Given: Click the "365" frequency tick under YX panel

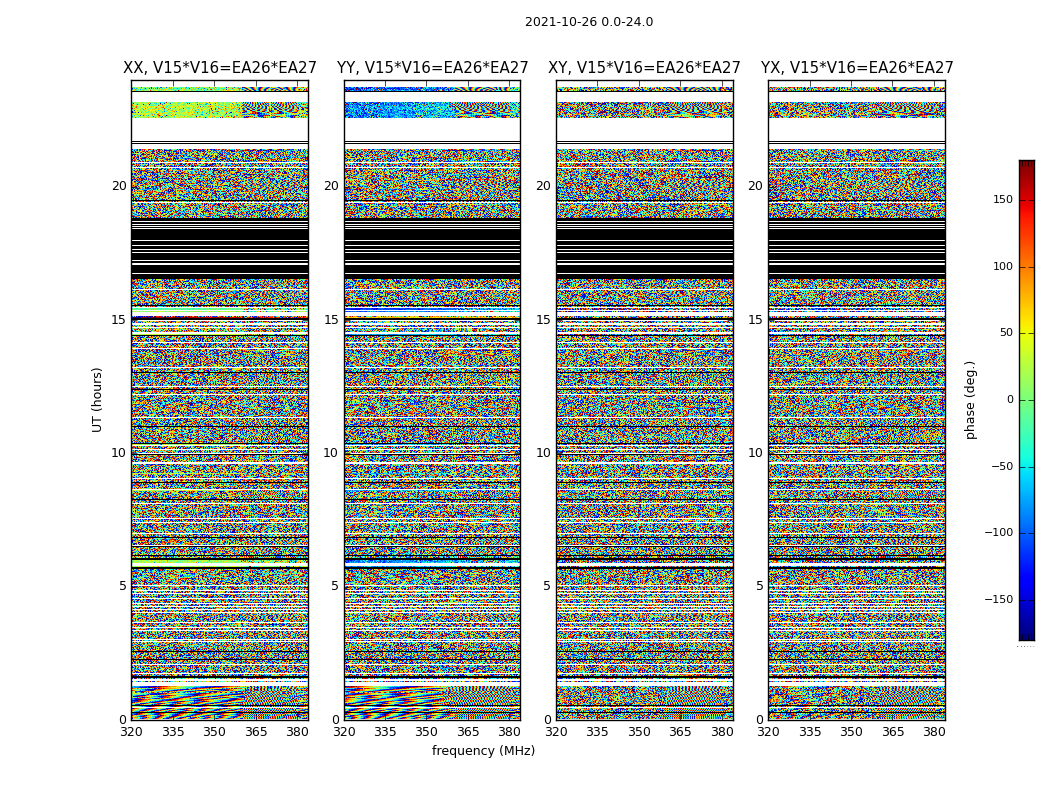Looking at the screenshot, I should point(893,732).
